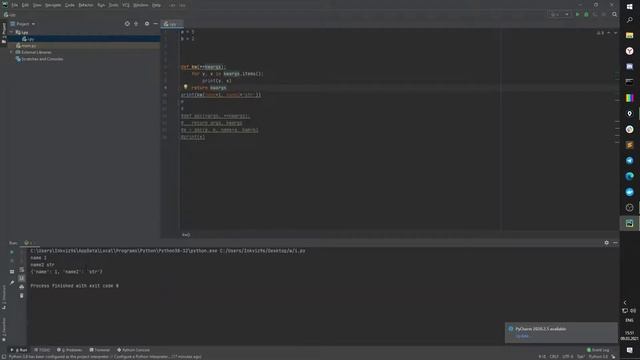The width and height of the screenshot is (640, 360).
Task: Click the kw() breadcrumb below editor
Action: tap(186, 235)
